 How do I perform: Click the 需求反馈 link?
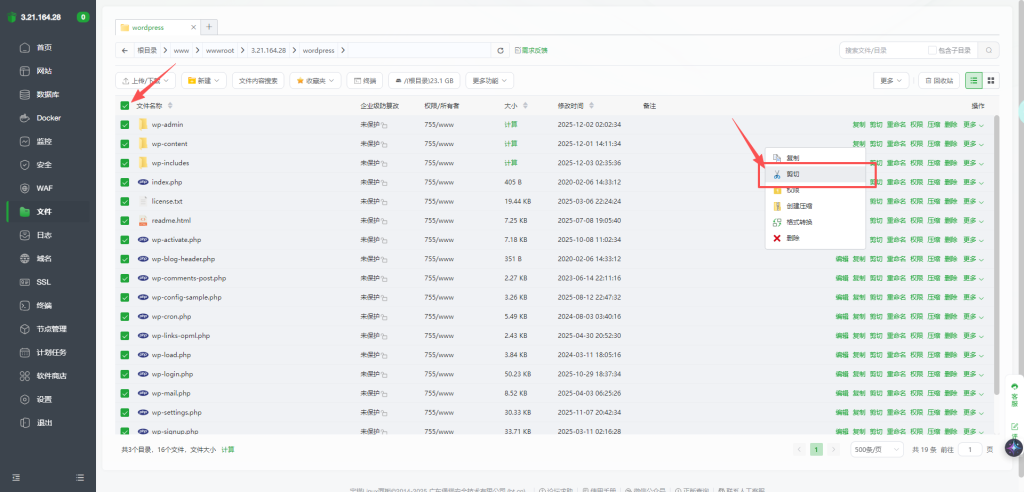pos(531,50)
